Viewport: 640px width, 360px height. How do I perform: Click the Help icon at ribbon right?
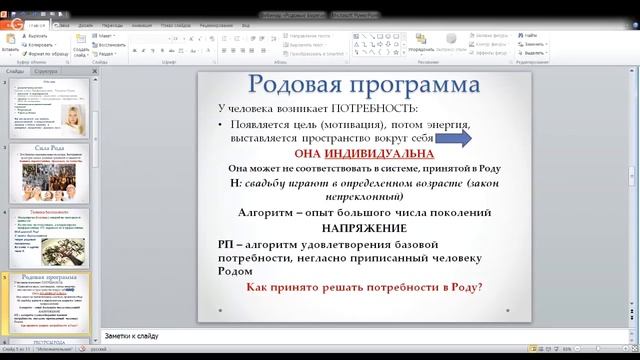pyautogui.click(x=636, y=25)
